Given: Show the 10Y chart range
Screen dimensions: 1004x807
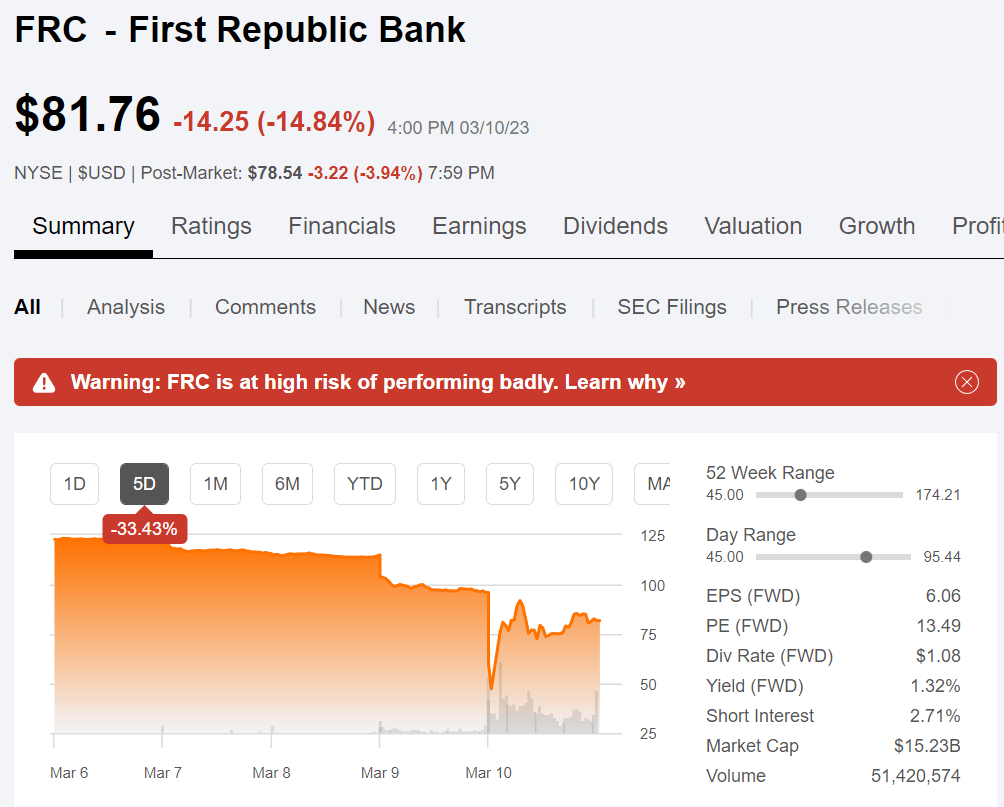Looking at the screenshot, I should pos(584,484).
